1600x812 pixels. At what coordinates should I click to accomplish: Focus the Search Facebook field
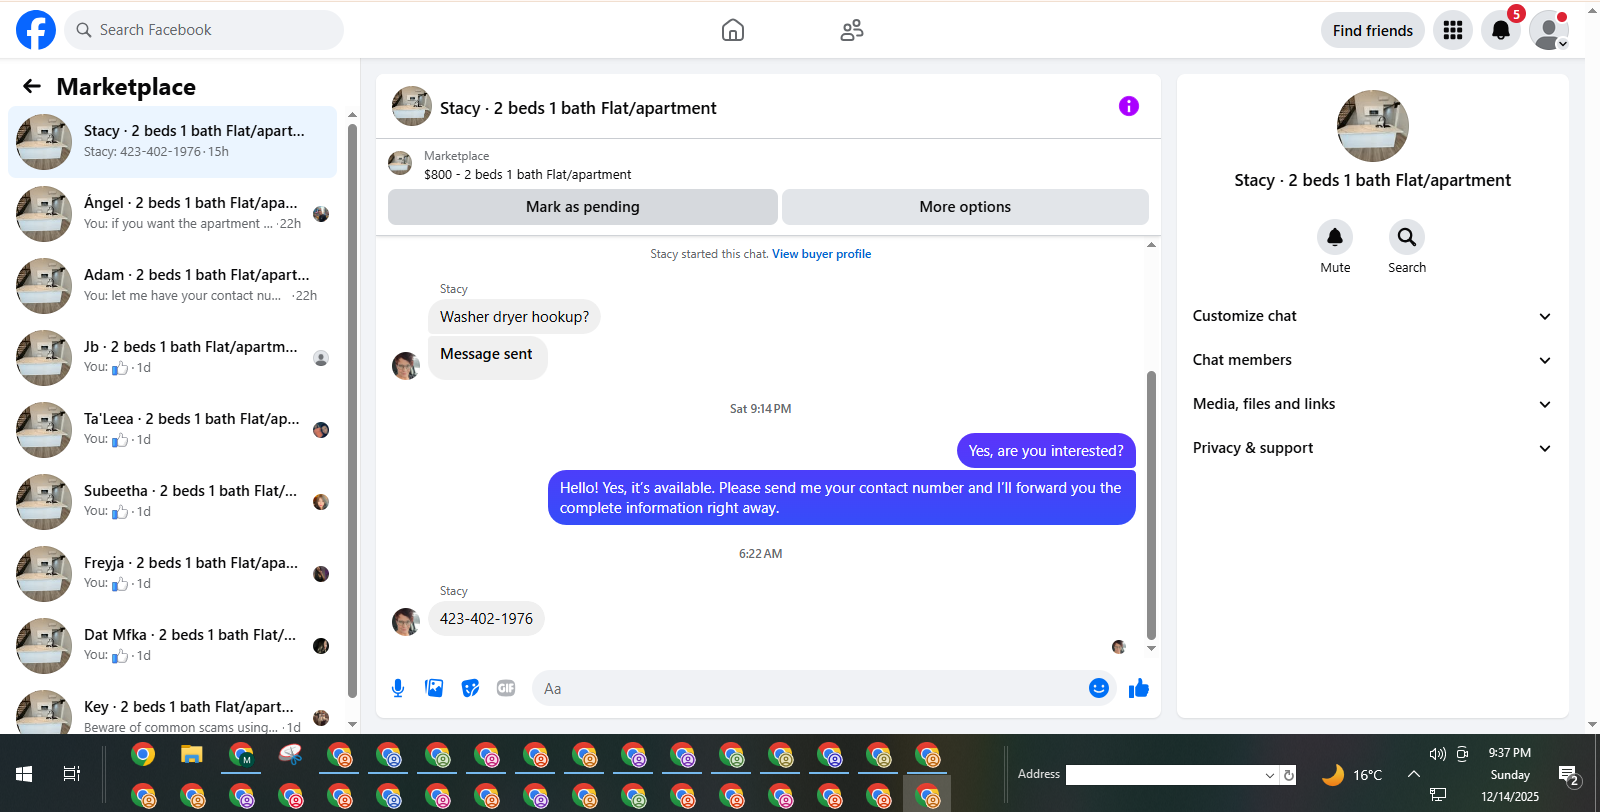(x=204, y=30)
